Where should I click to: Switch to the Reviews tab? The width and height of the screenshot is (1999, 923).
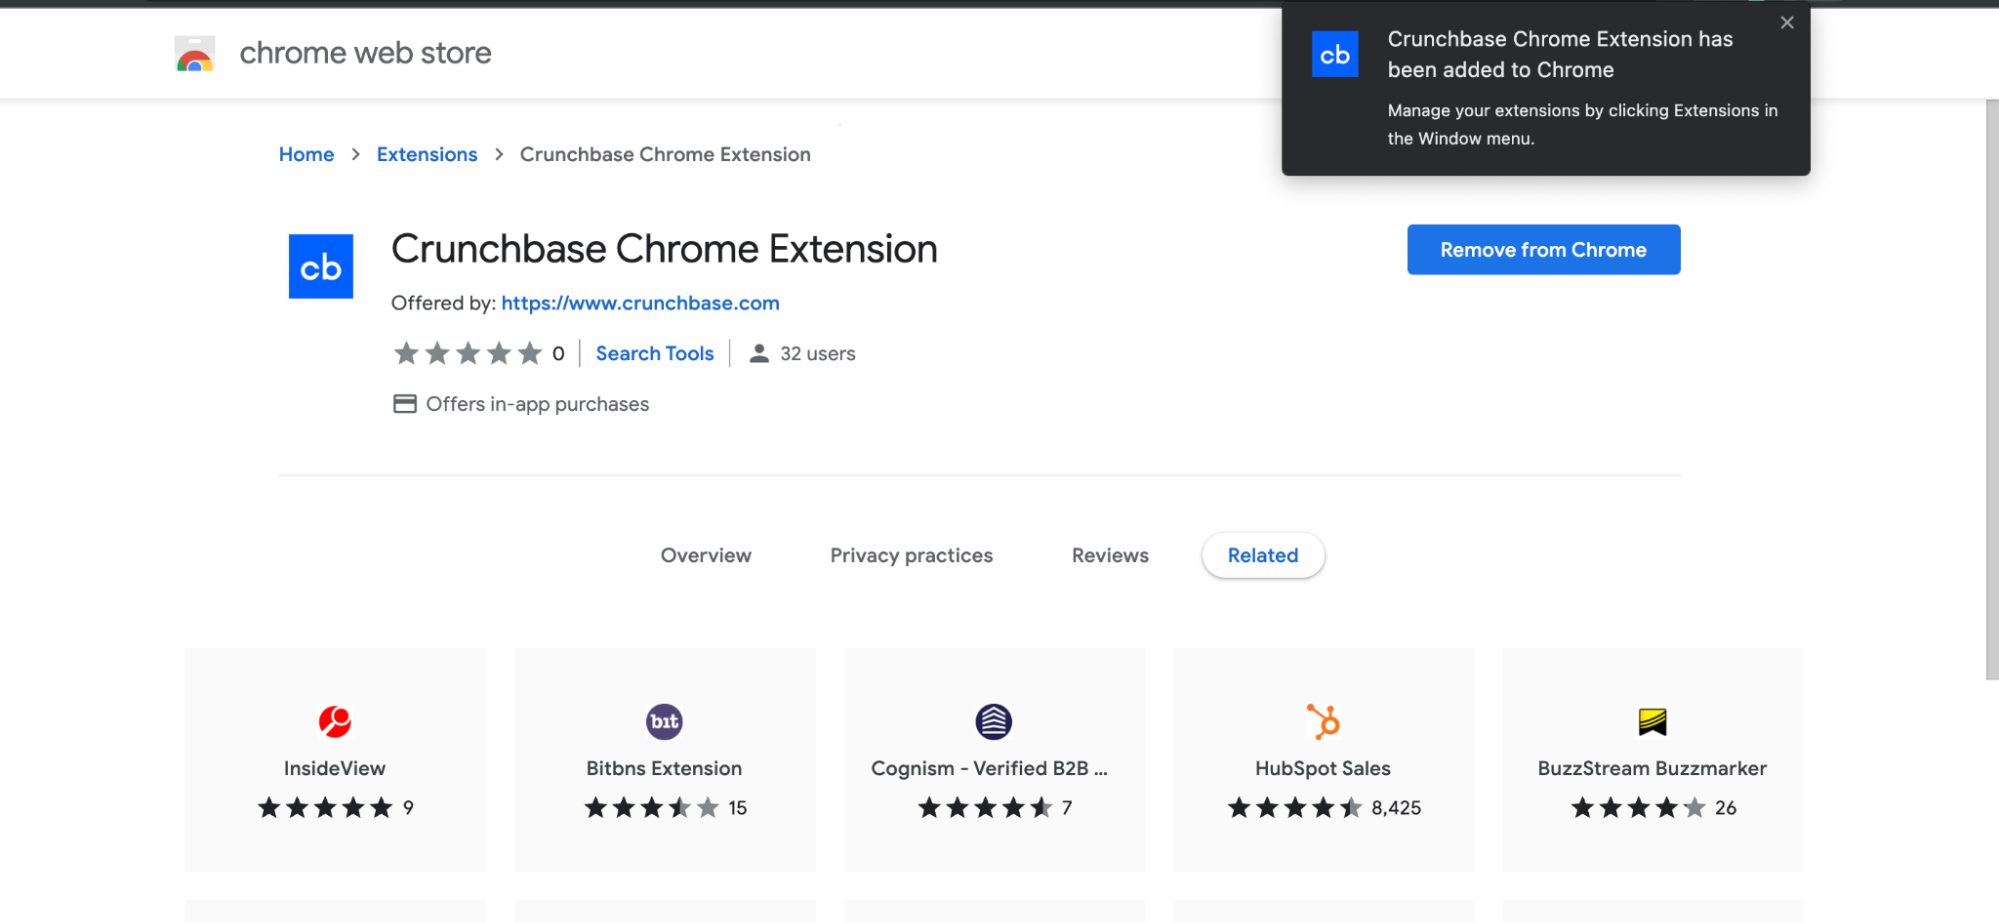[x=1108, y=555]
